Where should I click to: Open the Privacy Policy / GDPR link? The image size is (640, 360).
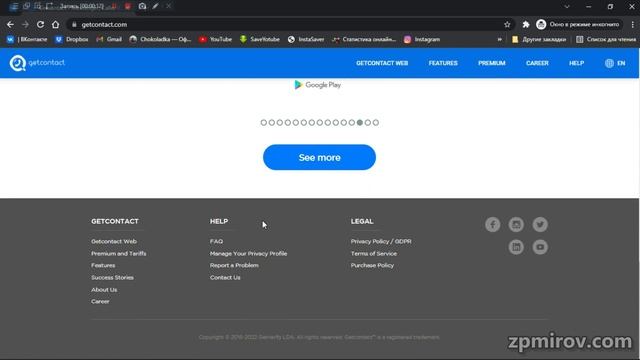[381, 241]
